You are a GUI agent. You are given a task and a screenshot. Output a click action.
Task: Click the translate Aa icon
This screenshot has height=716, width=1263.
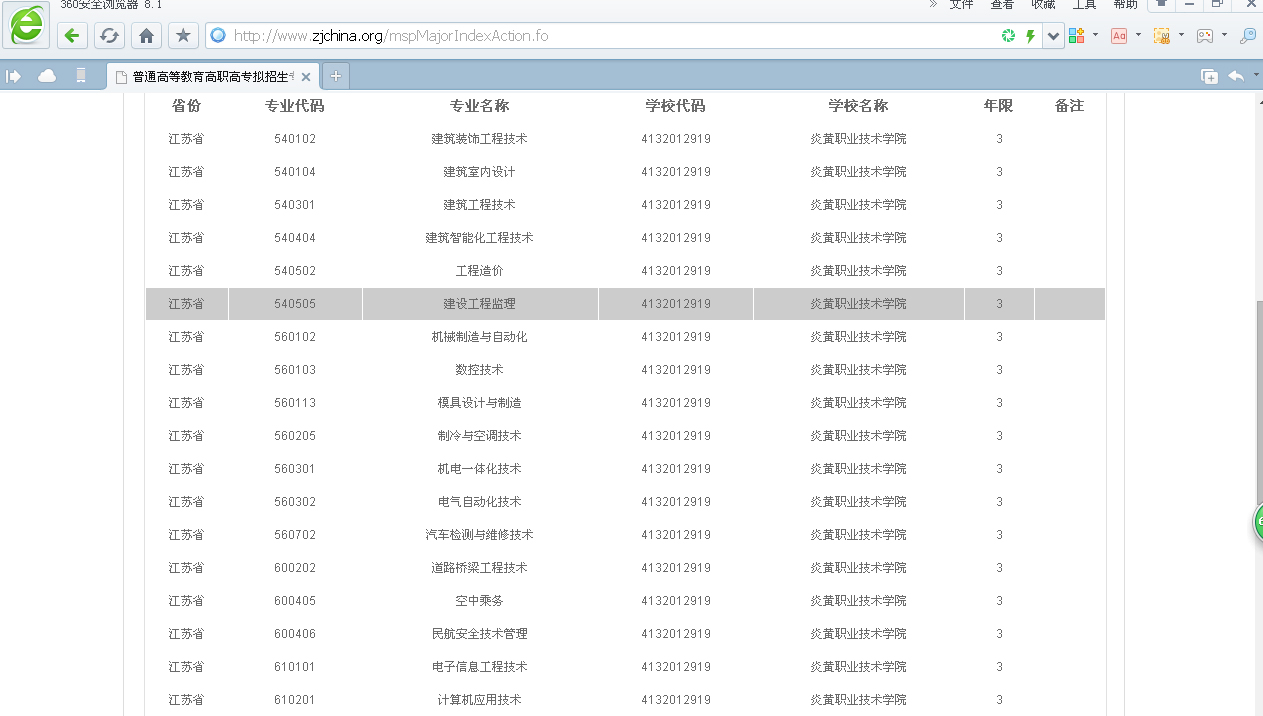[x=1119, y=36]
